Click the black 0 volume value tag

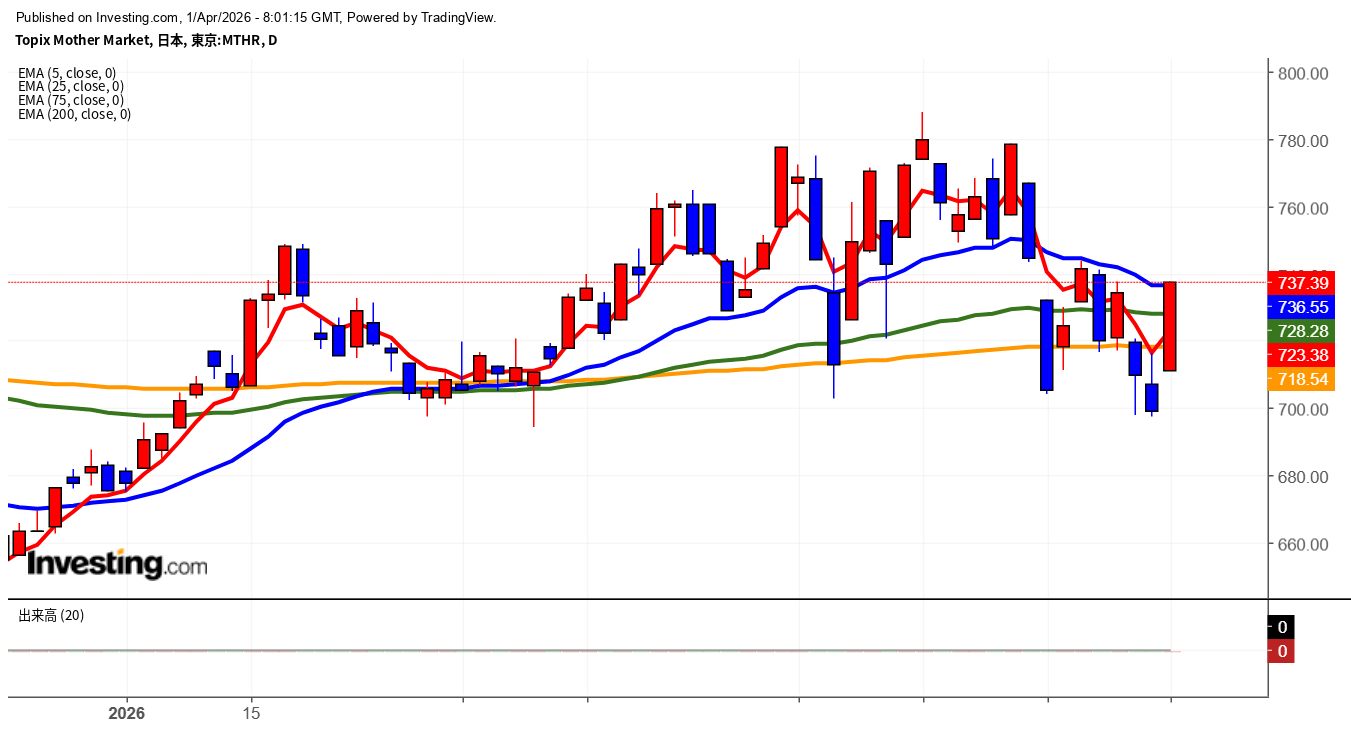[1281, 628]
